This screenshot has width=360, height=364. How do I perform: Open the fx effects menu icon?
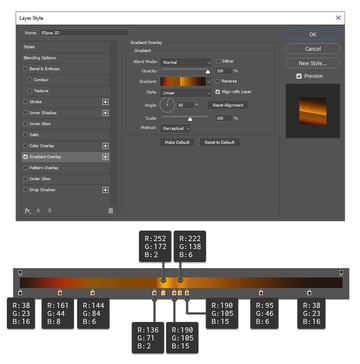pos(27,211)
